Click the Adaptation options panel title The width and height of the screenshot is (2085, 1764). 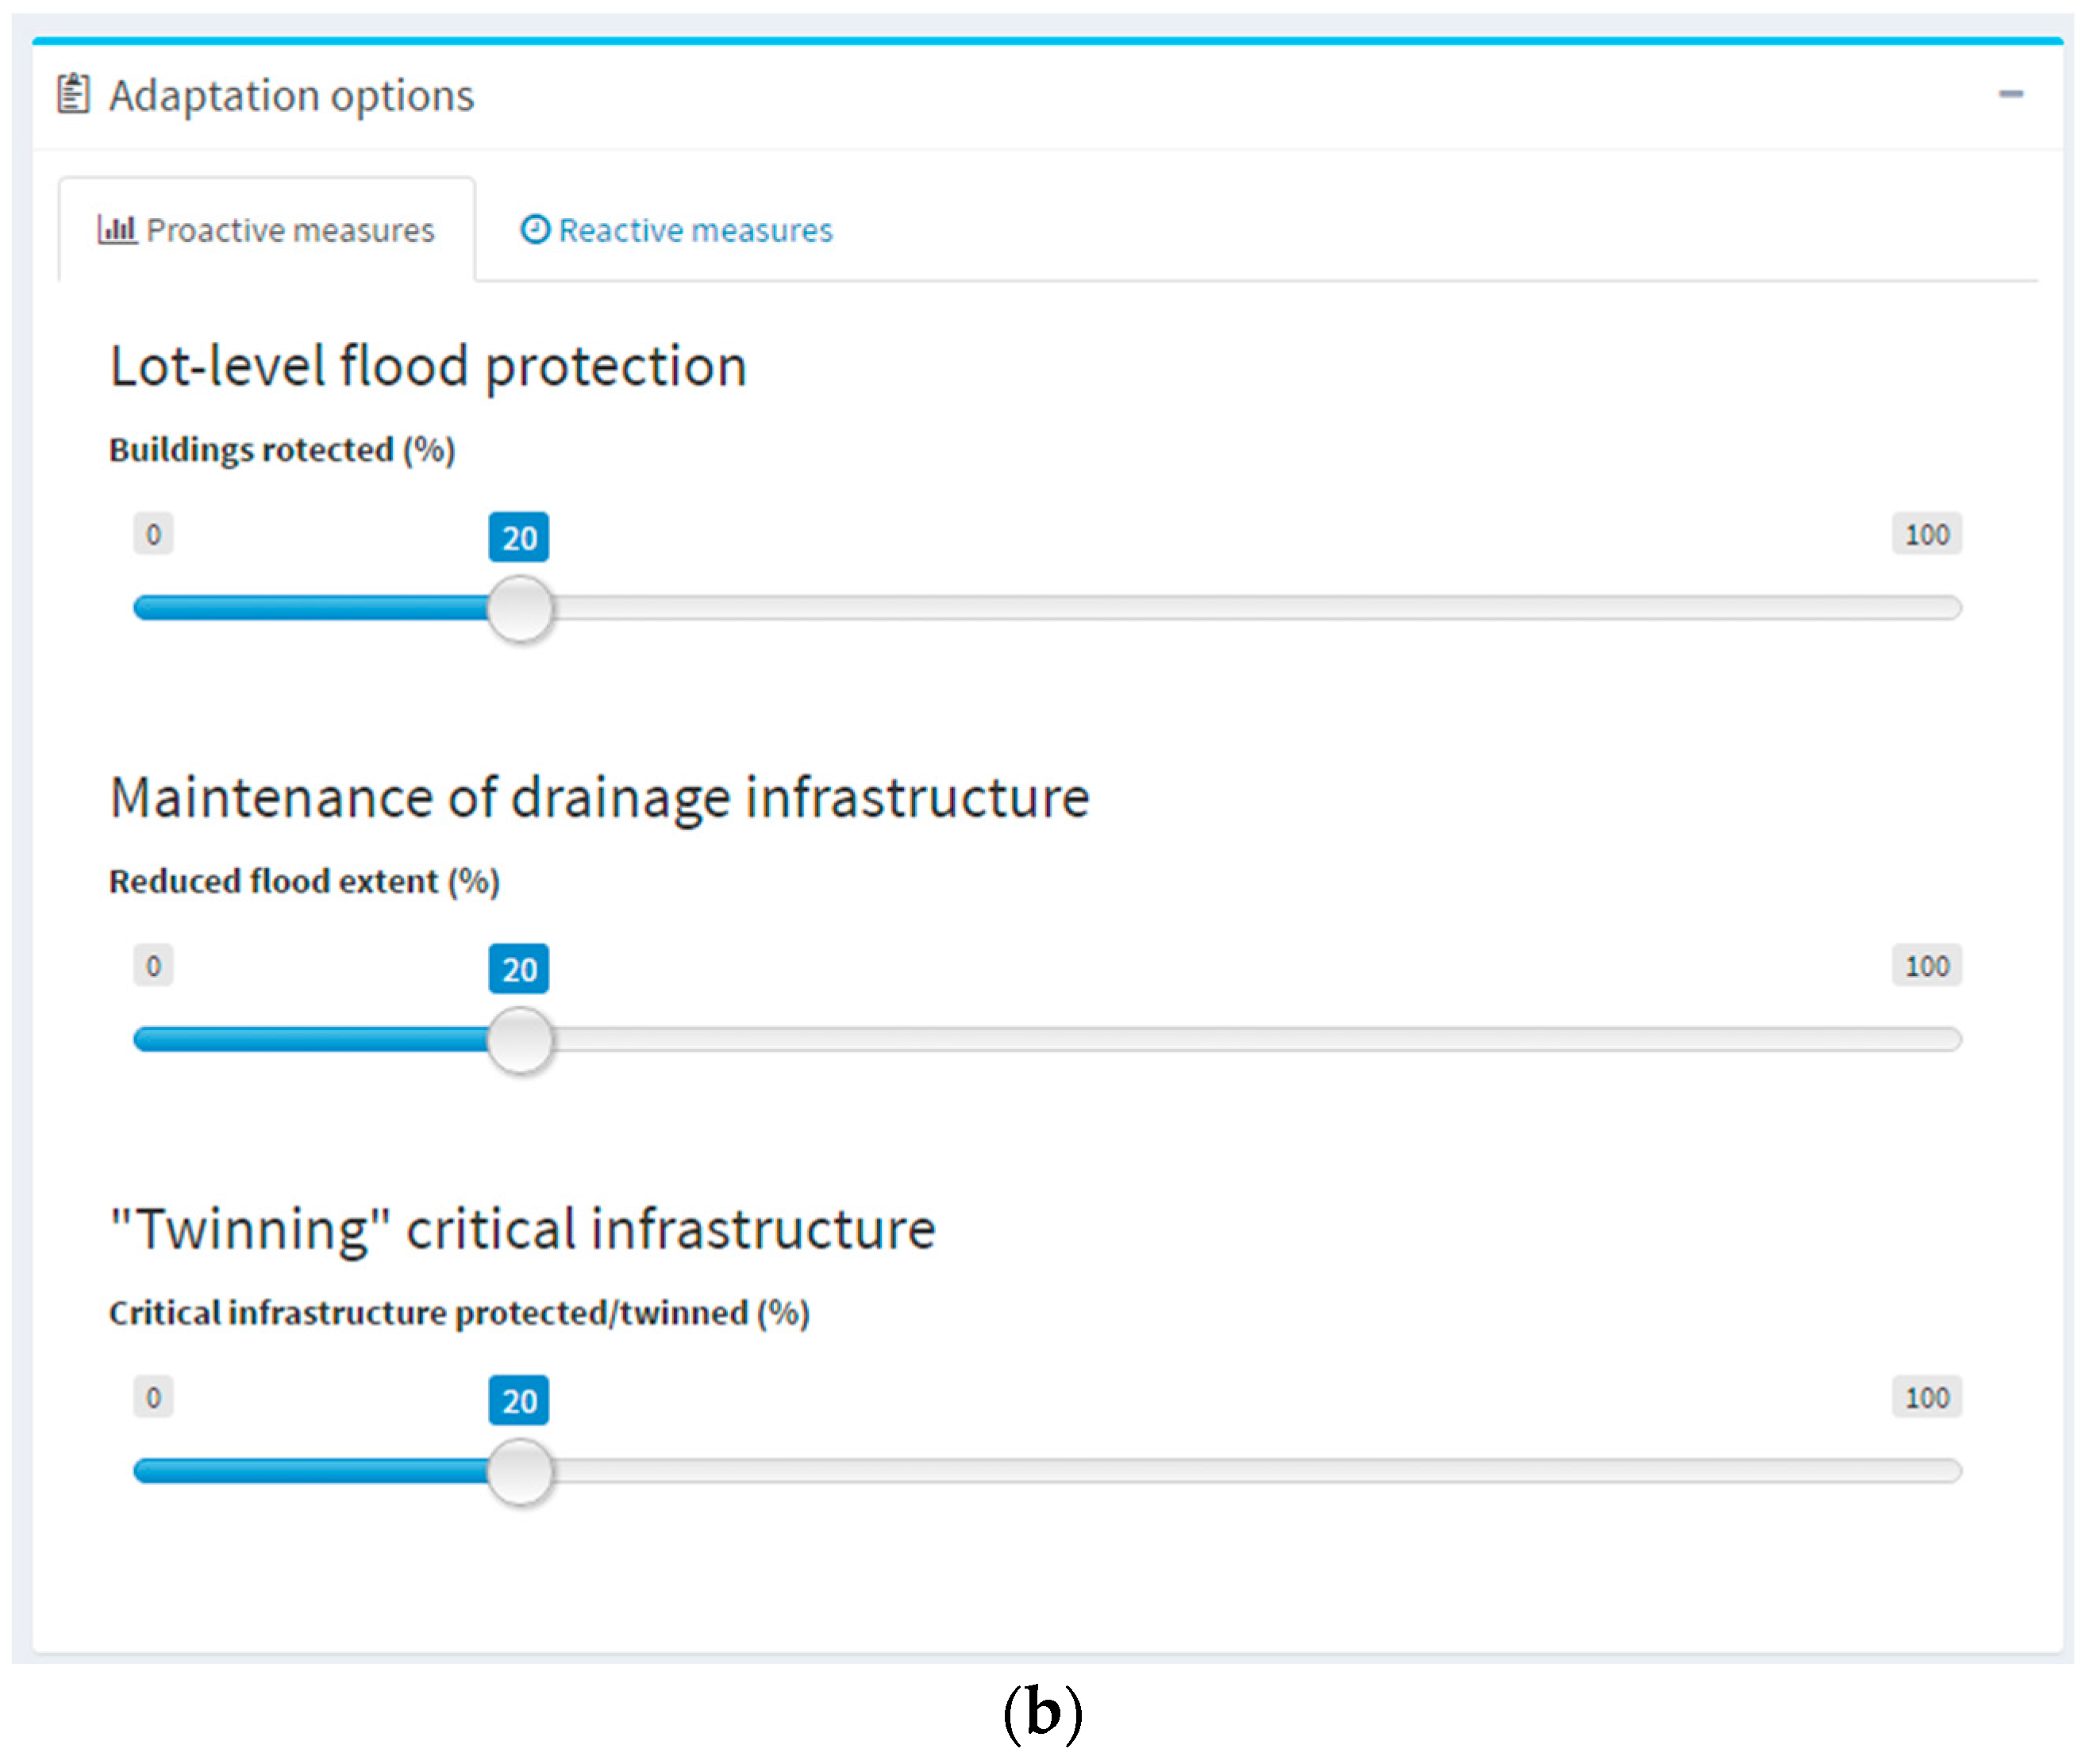coord(291,96)
